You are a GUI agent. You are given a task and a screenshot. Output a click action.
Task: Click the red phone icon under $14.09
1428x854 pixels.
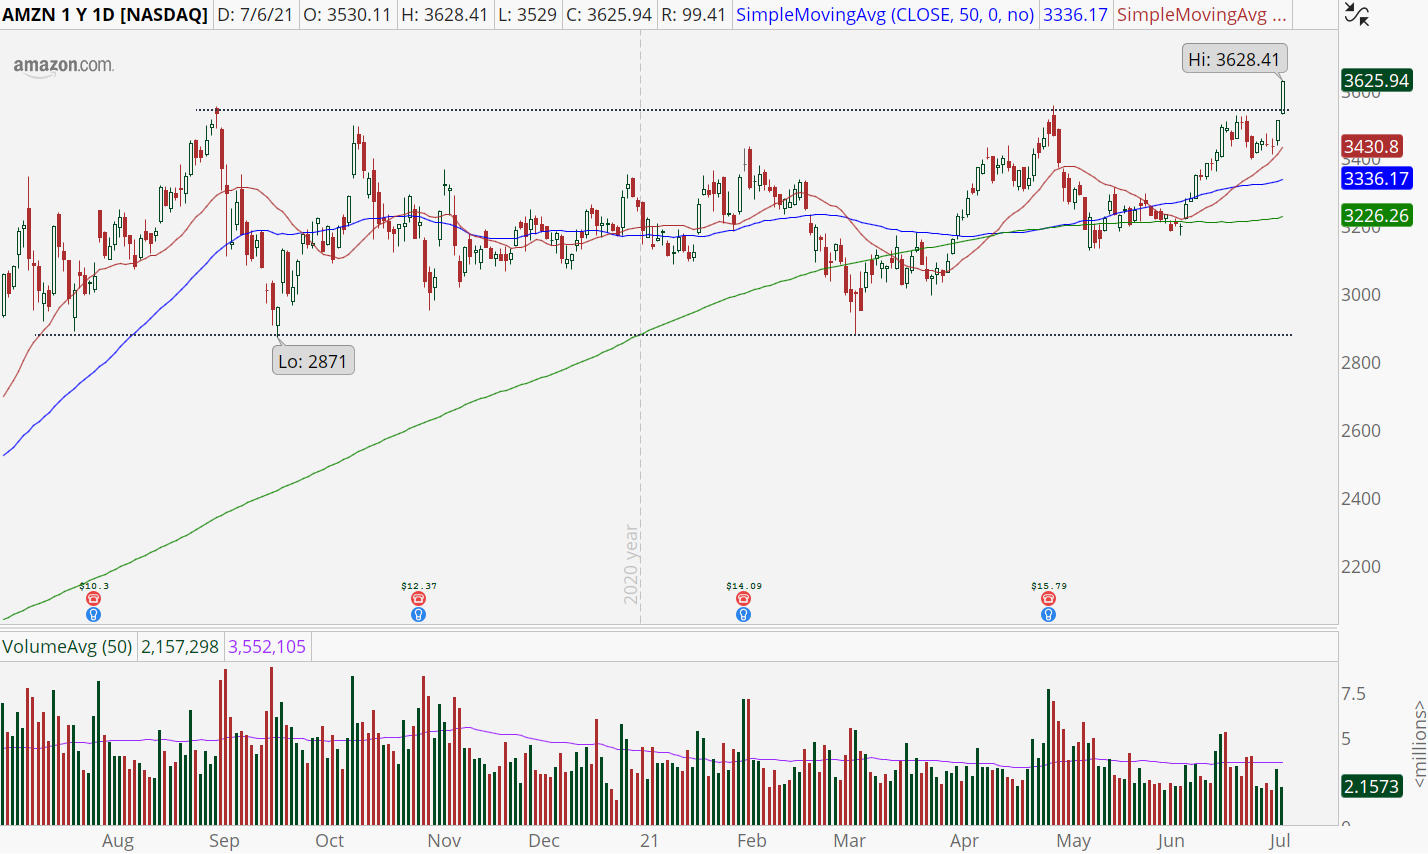click(x=743, y=598)
